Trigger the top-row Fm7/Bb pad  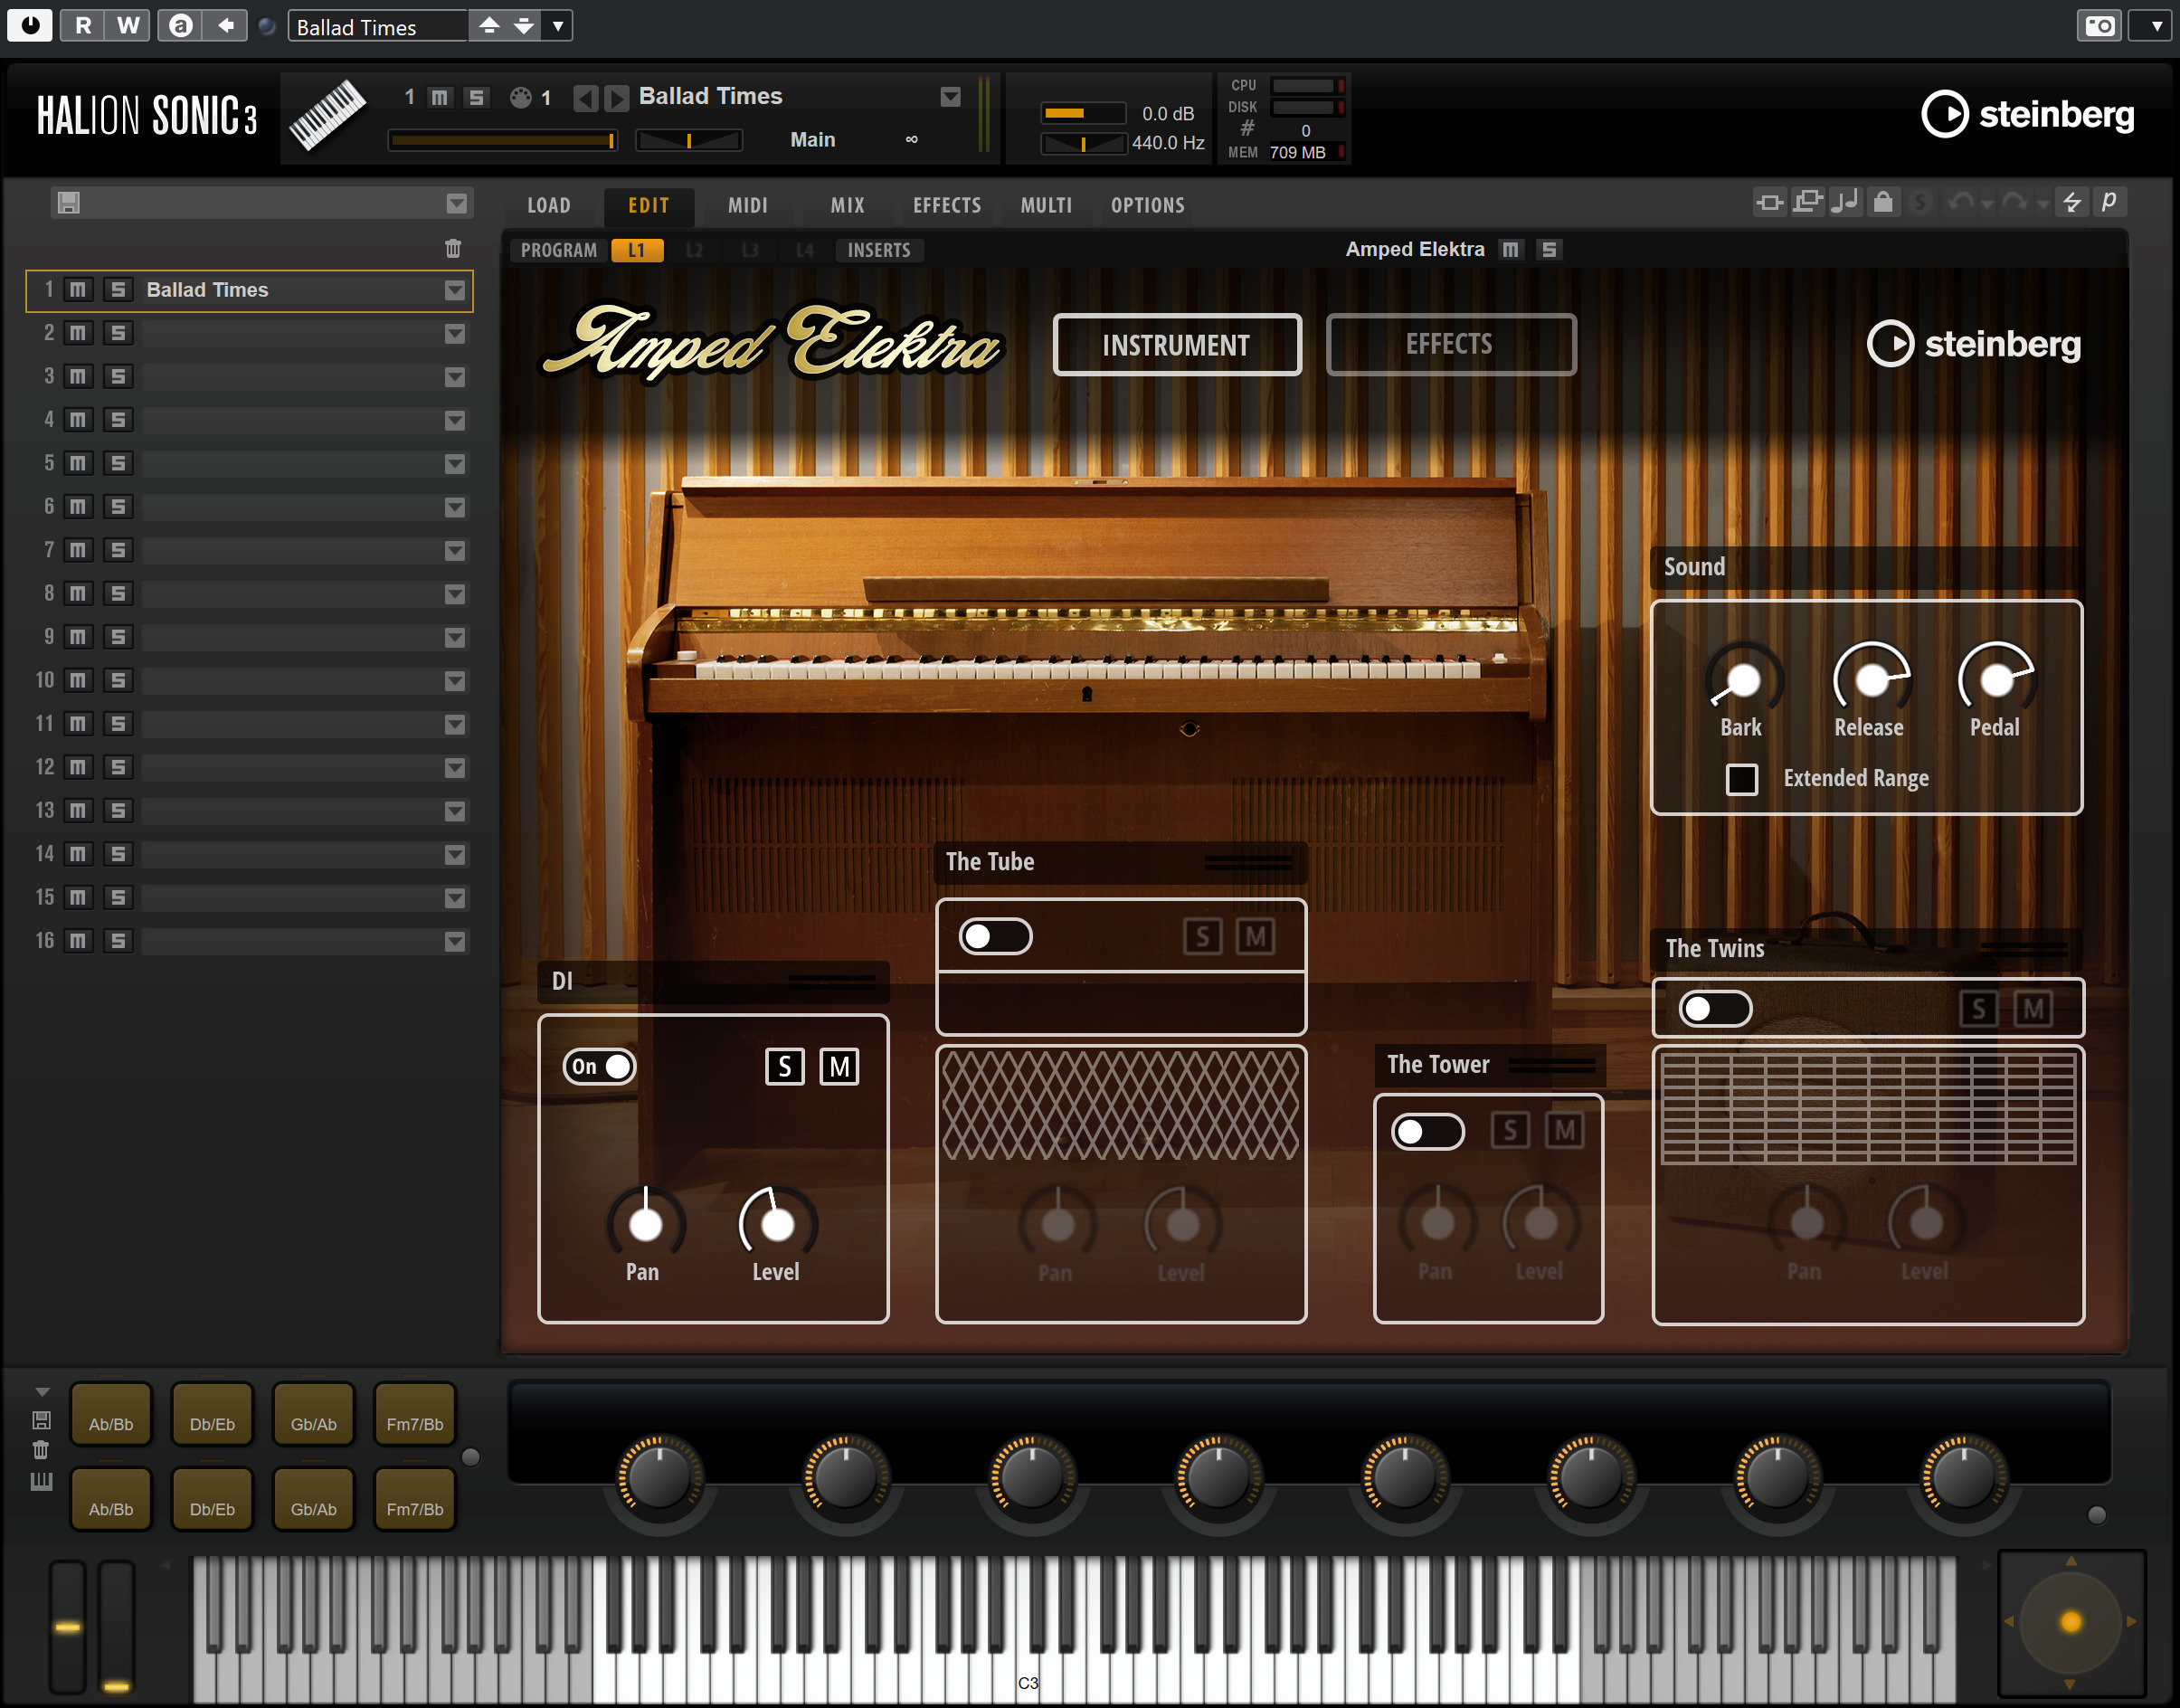tap(415, 1415)
